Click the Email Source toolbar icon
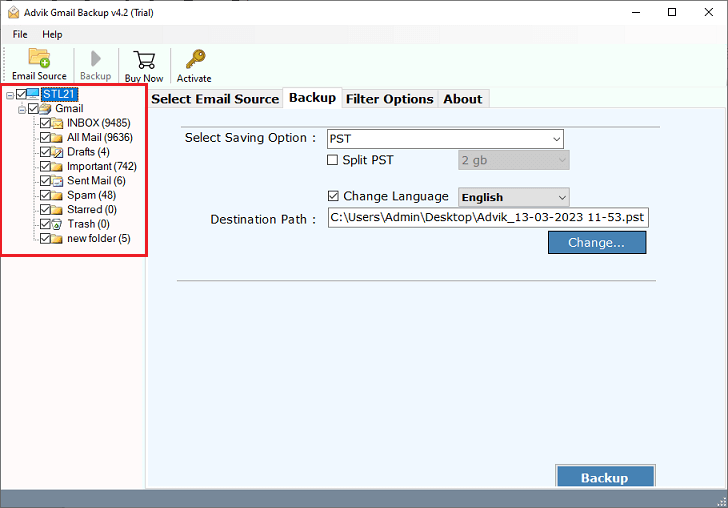Screen dimensions: 728x508 tap(39, 58)
